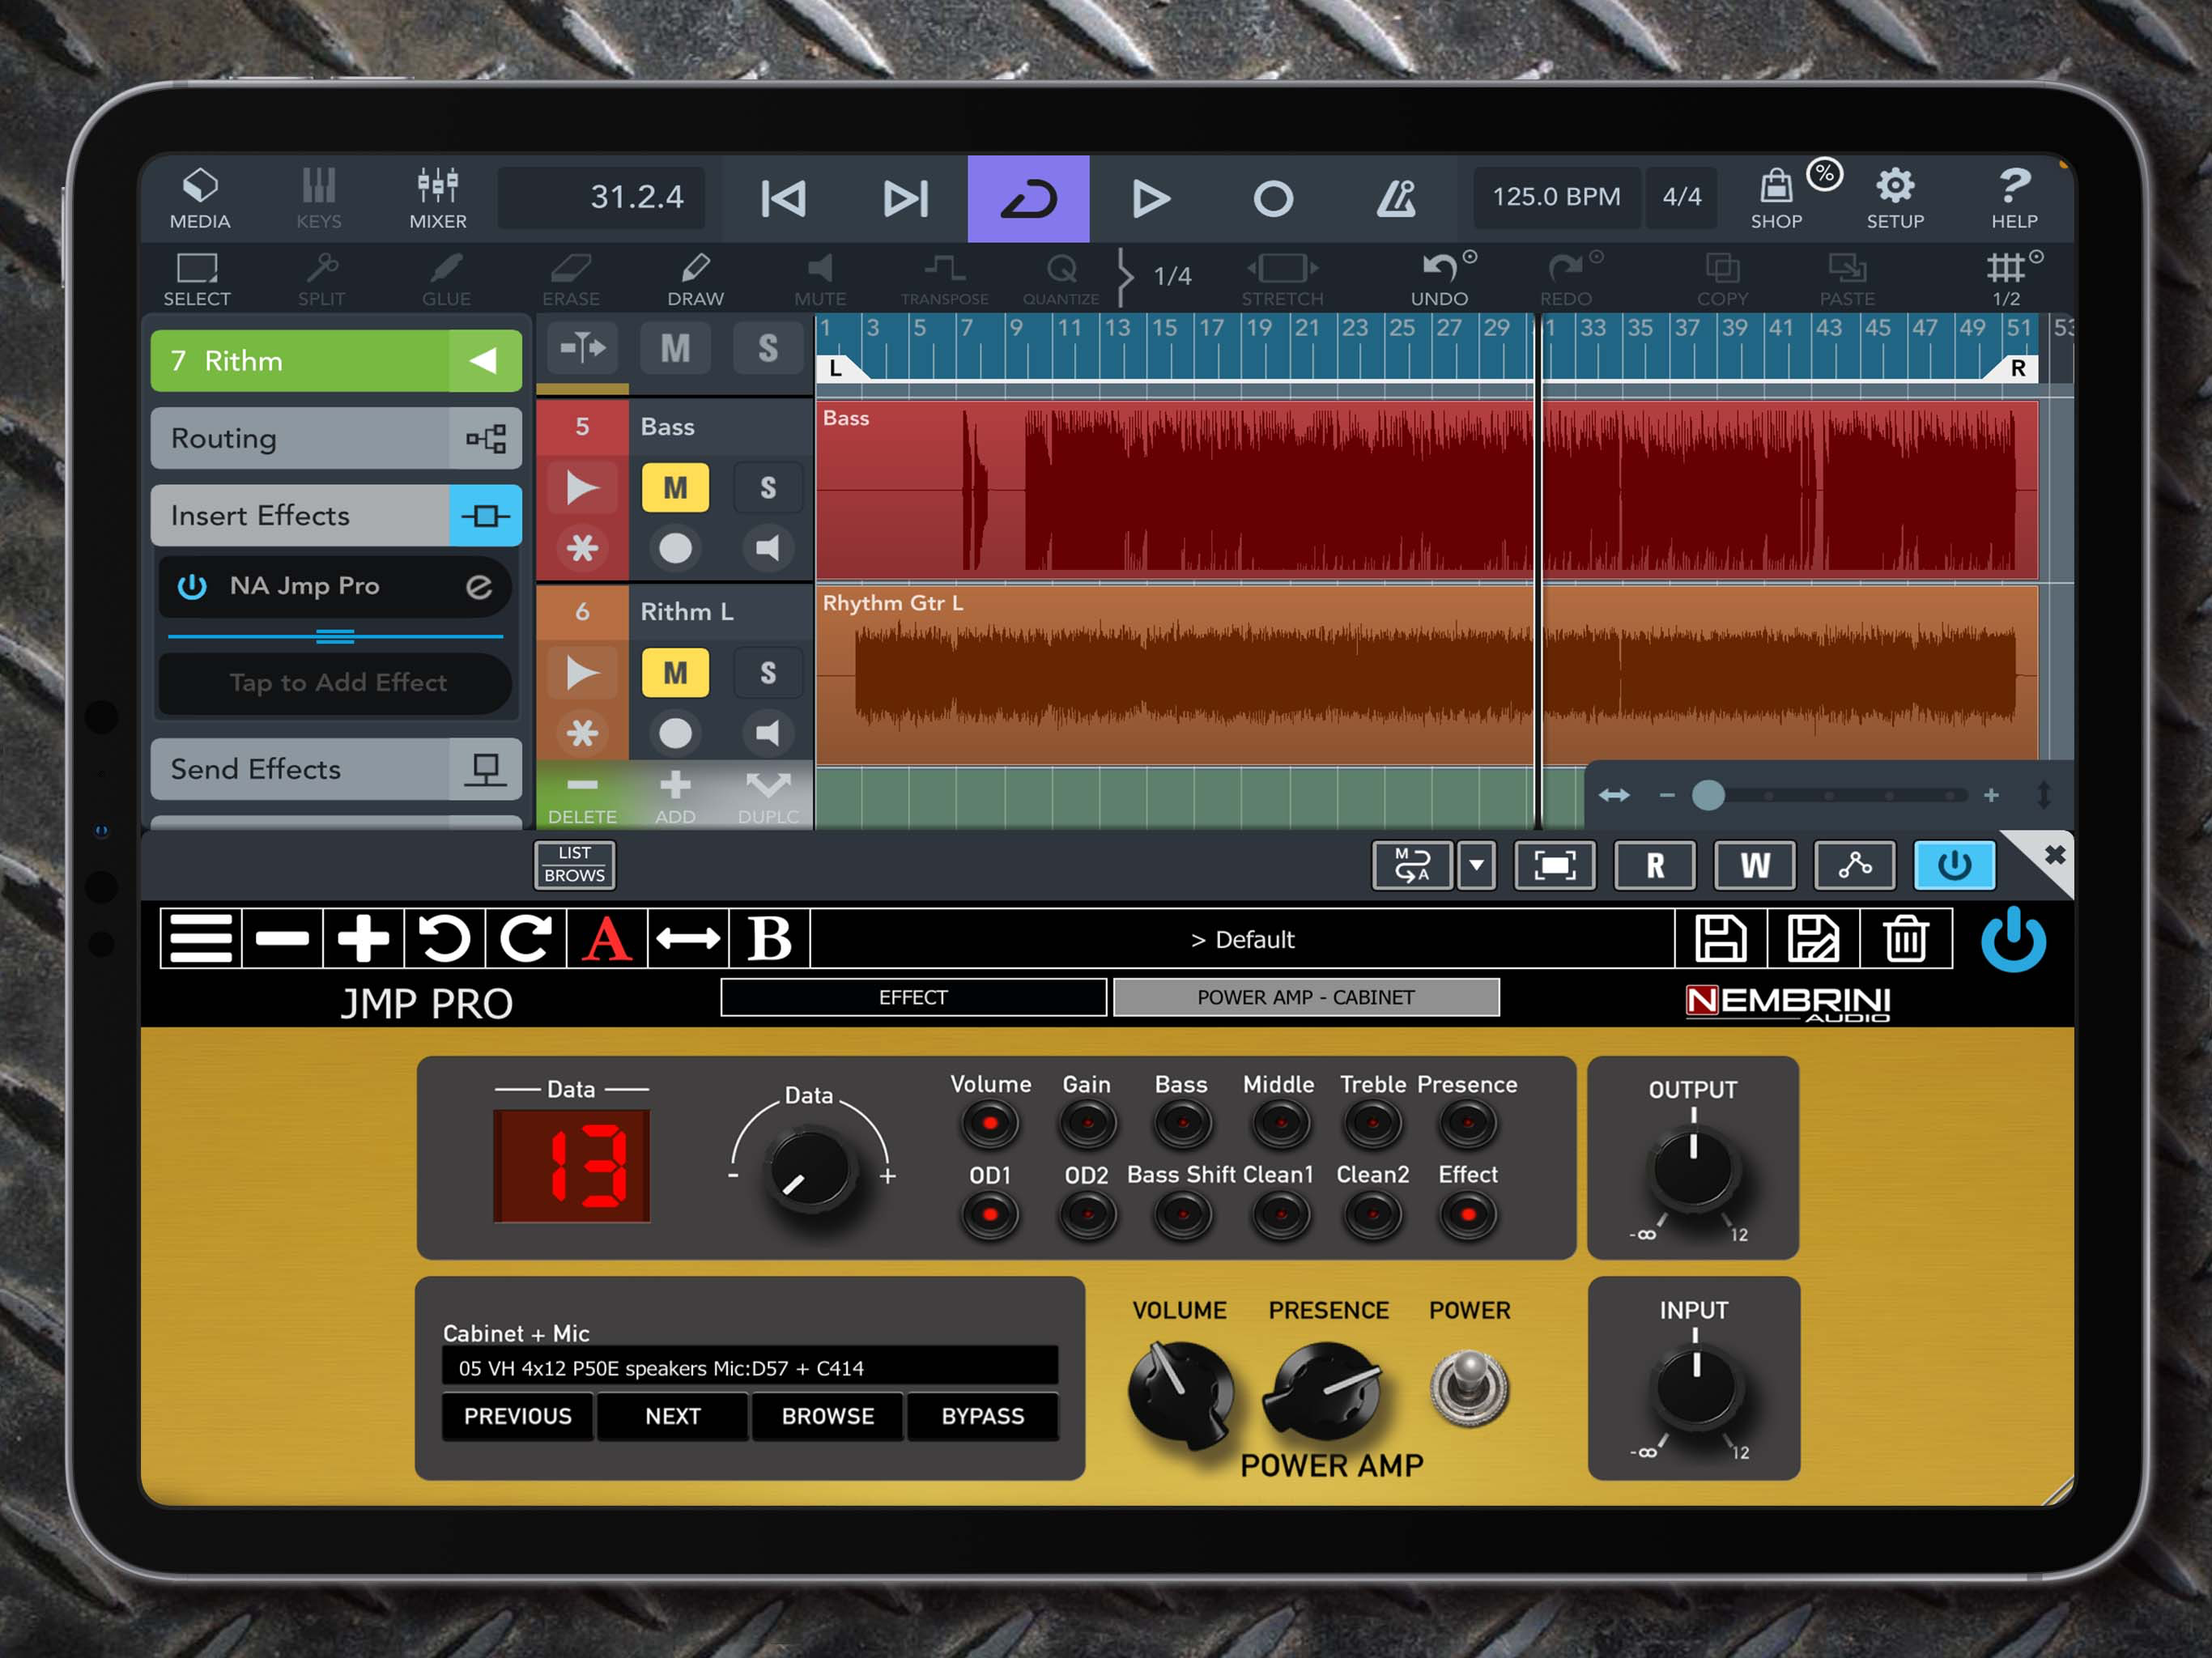Skip to end transport button

point(906,199)
